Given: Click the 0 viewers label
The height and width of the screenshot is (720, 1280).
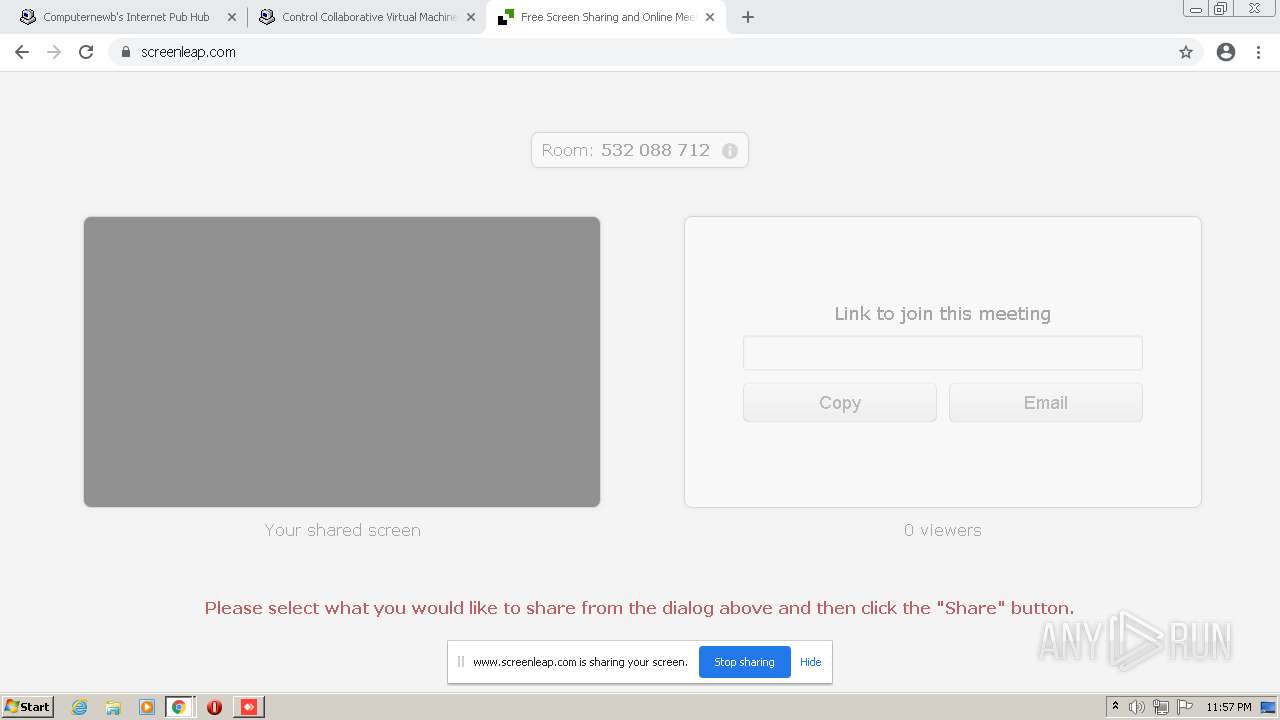Looking at the screenshot, I should (x=942, y=530).
